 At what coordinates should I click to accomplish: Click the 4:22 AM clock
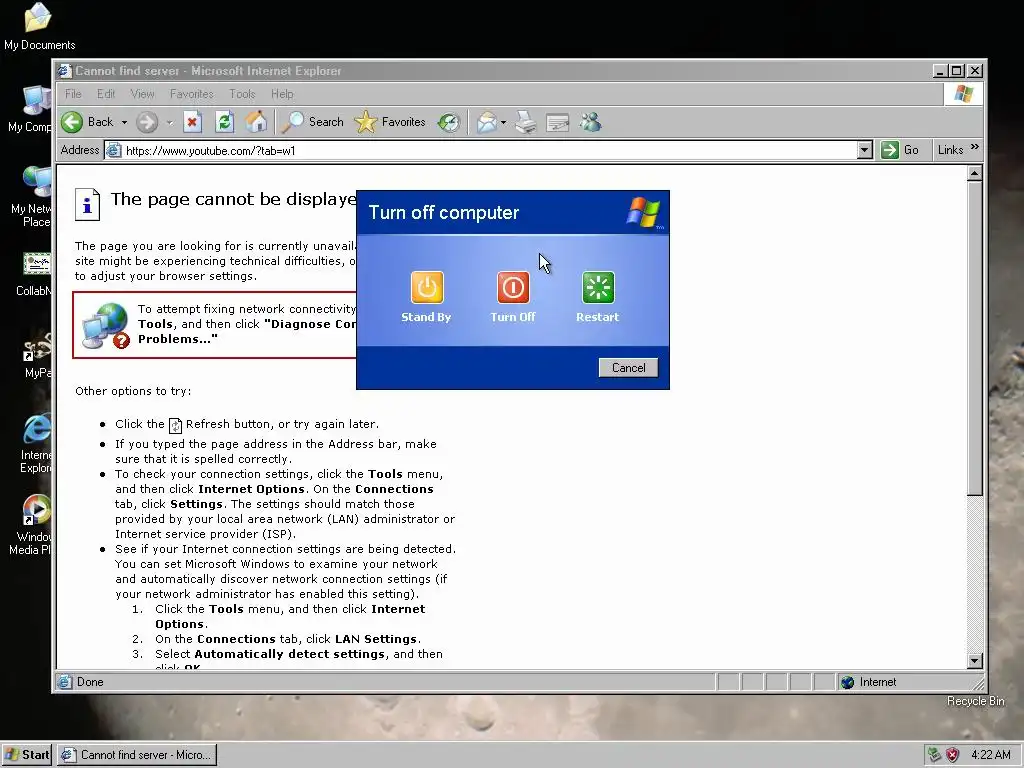click(x=990, y=755)
